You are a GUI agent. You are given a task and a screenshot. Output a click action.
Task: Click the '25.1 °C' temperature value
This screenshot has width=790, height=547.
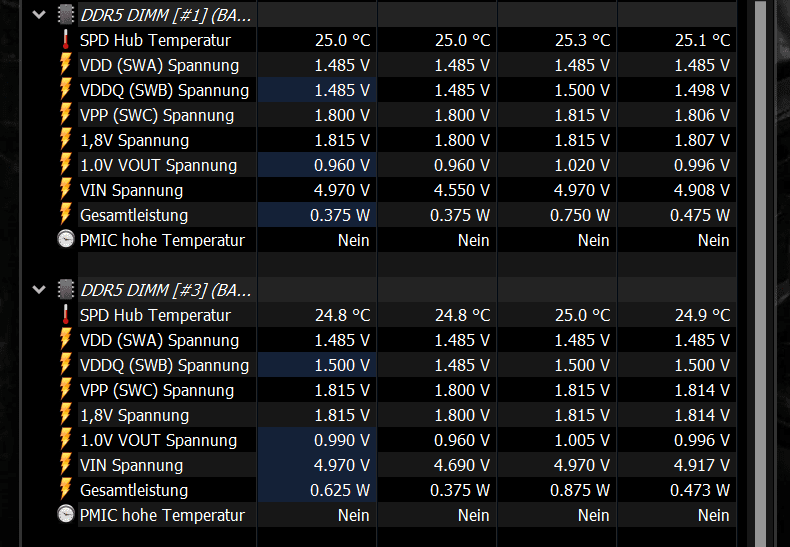click(x=702, y=40)
